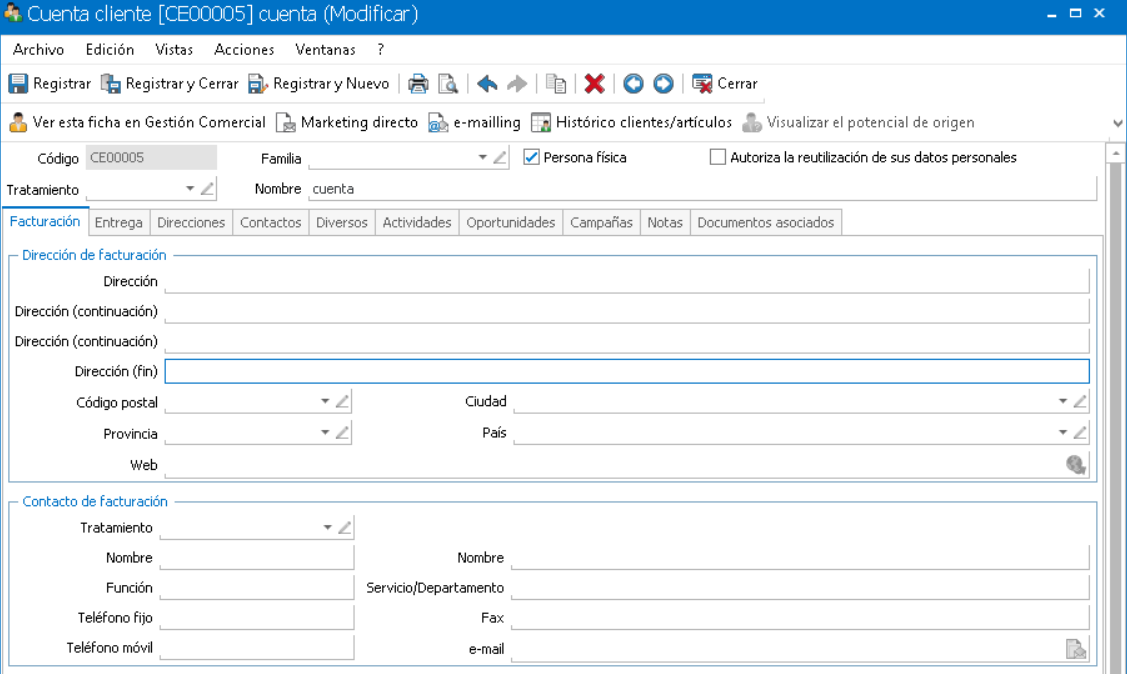This screenshot has width=1127, height=674.
Task: Open the Código postal dropdown
Action: [x=325, y=401]
